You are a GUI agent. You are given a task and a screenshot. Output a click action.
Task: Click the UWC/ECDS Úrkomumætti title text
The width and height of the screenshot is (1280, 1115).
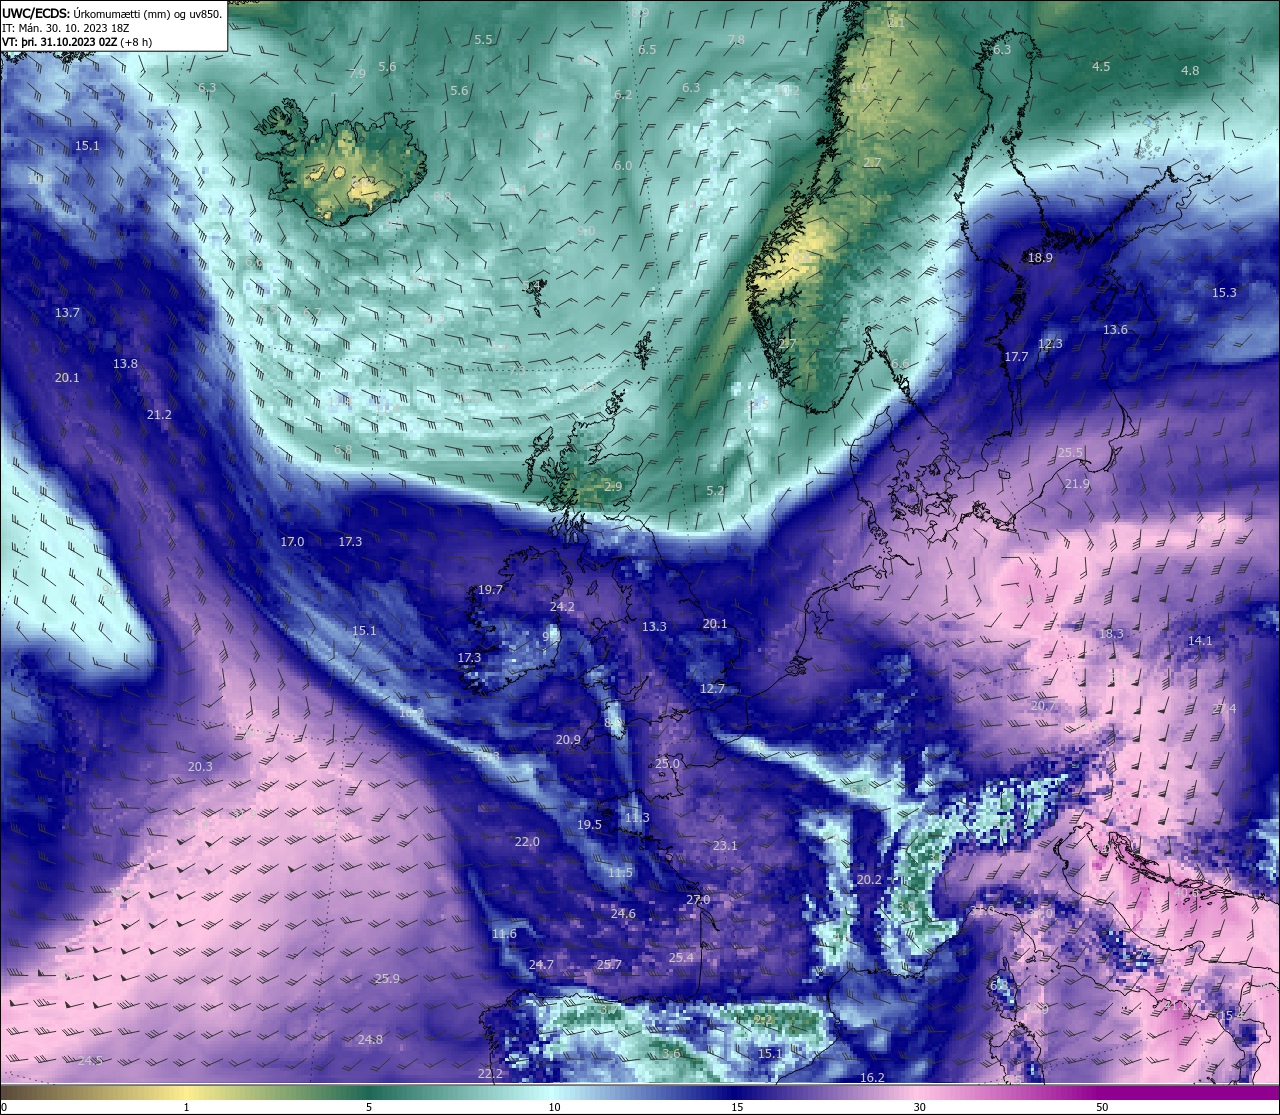click(x=112, y=13)
